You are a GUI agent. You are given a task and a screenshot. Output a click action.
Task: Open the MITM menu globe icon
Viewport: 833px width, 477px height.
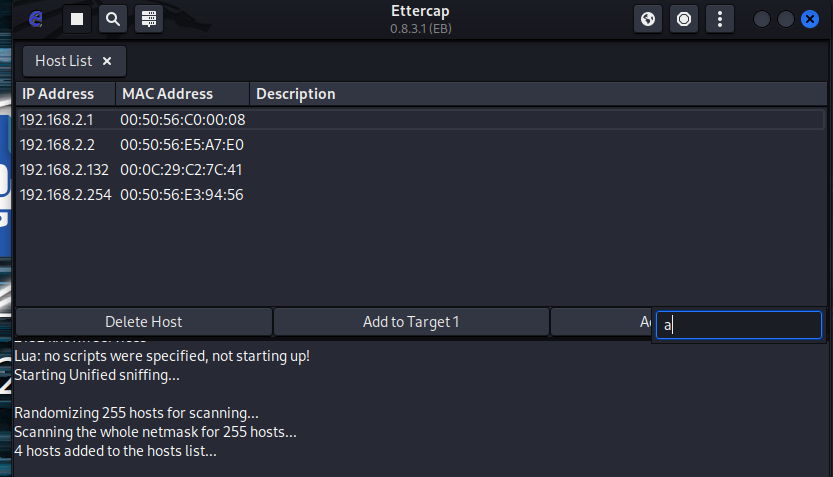[648, 18]
